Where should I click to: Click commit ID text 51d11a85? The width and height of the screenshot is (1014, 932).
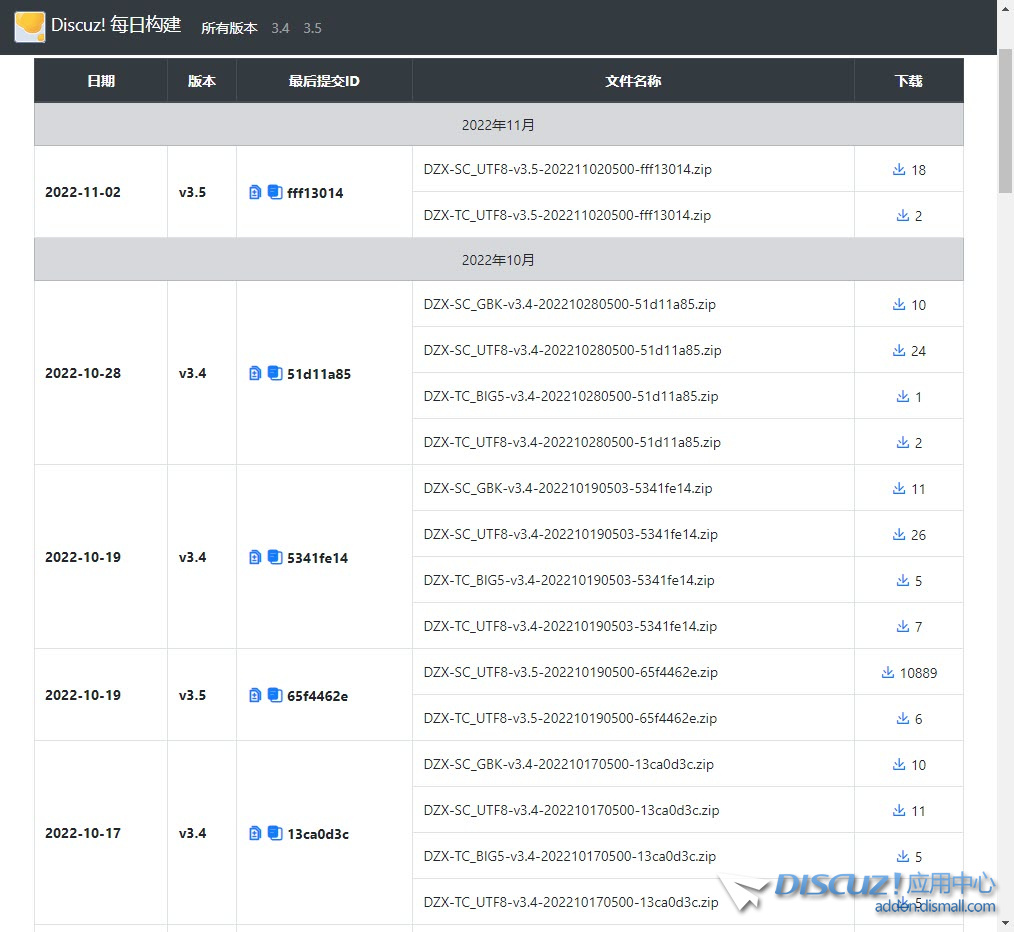(319, 374)
